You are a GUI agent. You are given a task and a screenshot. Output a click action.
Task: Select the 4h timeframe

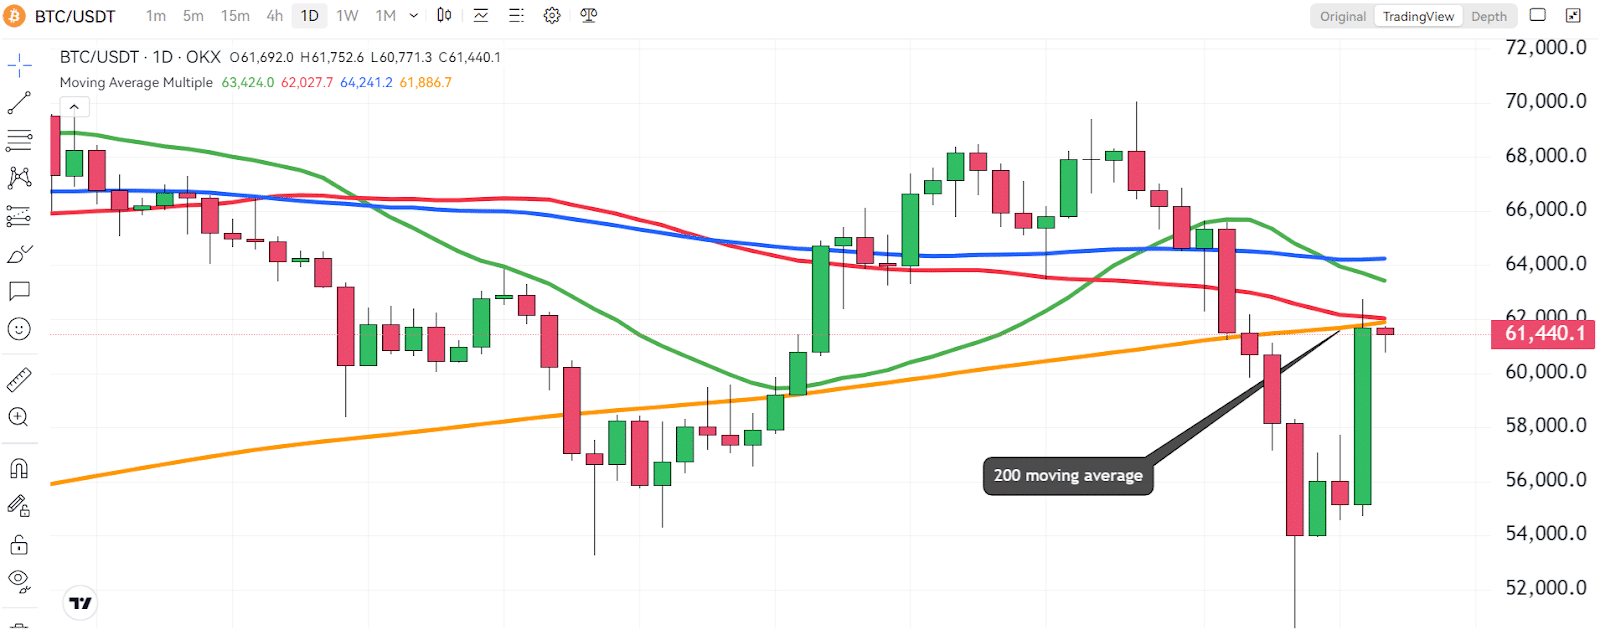point(275,16)
